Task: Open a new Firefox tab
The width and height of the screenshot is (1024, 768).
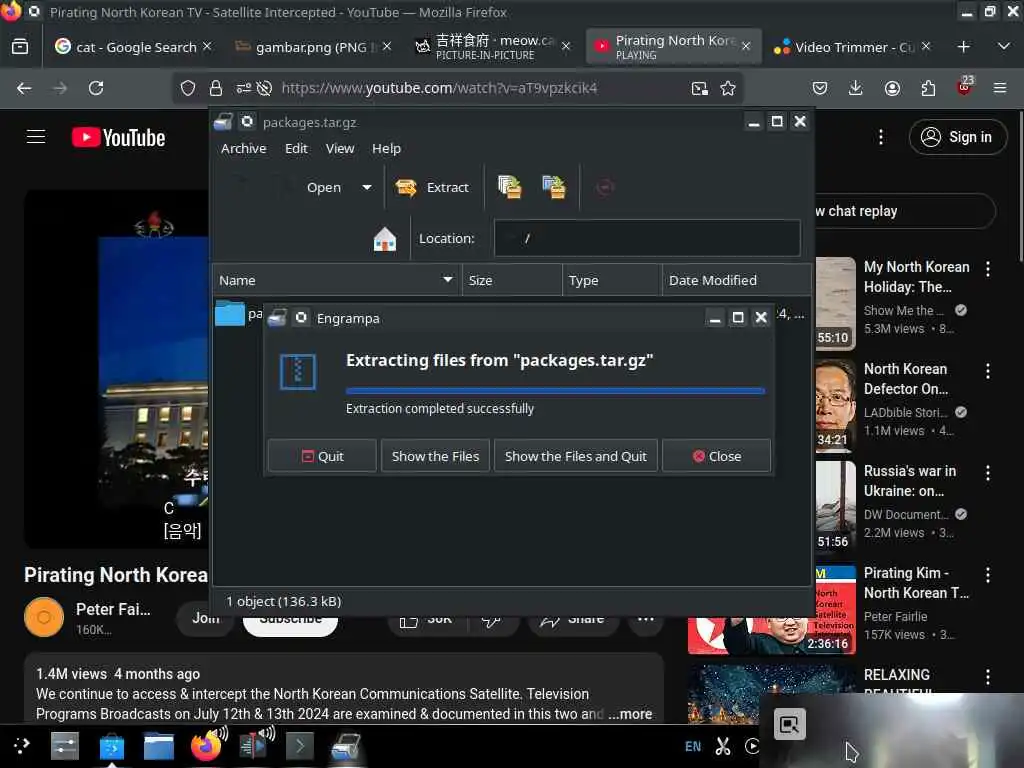Action: point(963,46)
